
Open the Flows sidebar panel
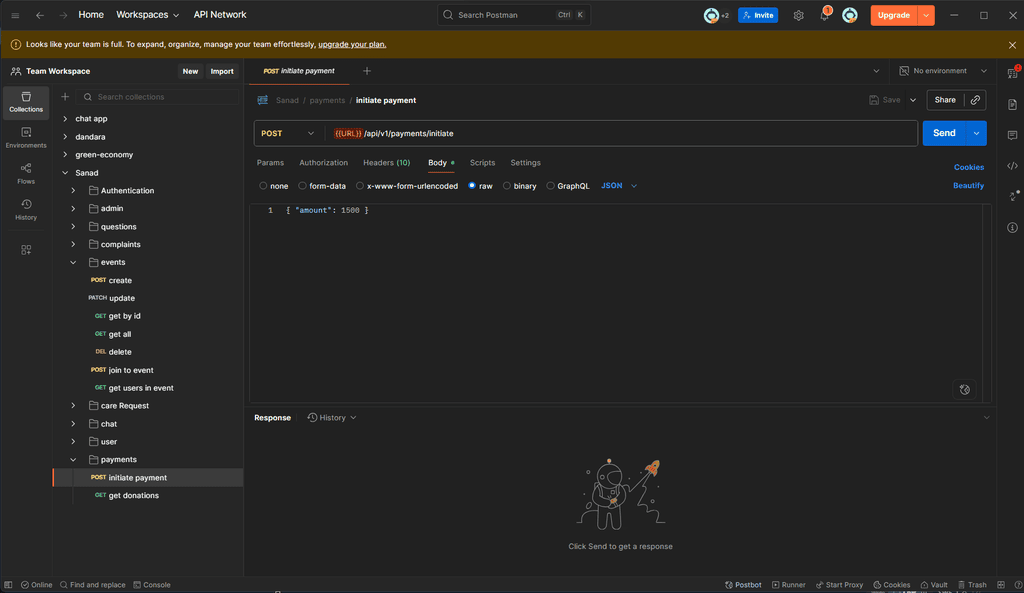pyautogui.click(x=26, y=174)
